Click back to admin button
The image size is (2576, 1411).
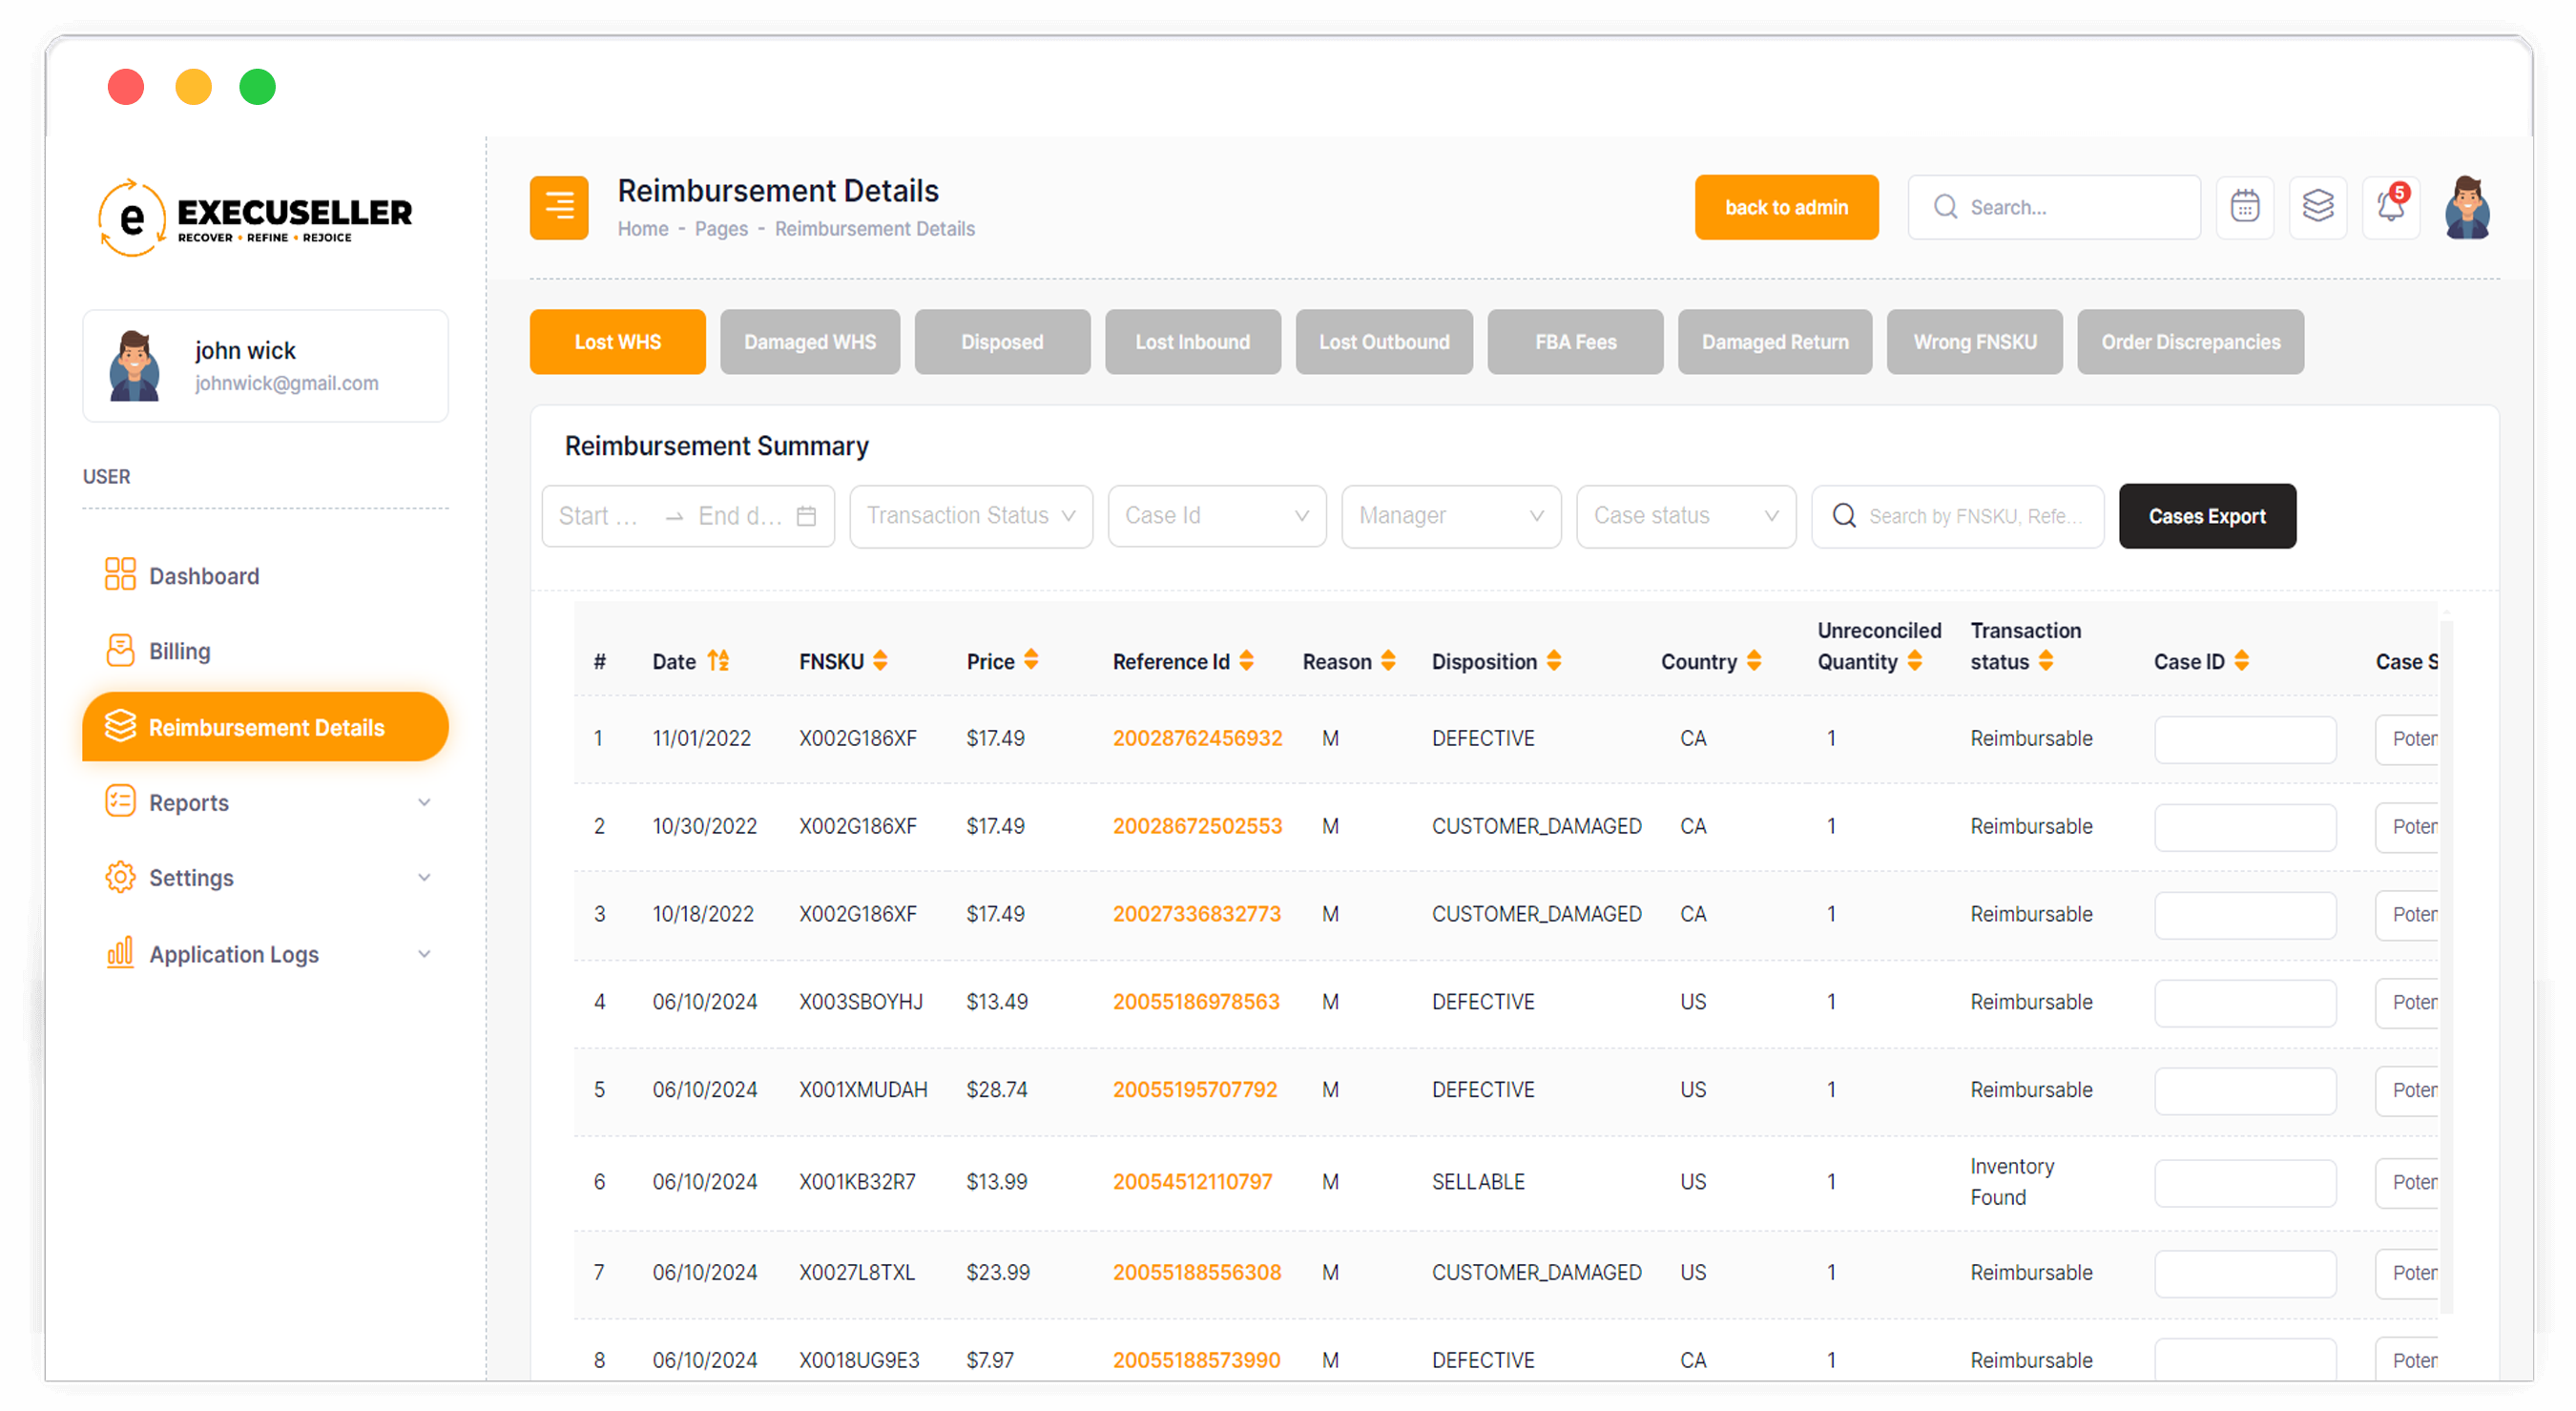(1786, 207)
